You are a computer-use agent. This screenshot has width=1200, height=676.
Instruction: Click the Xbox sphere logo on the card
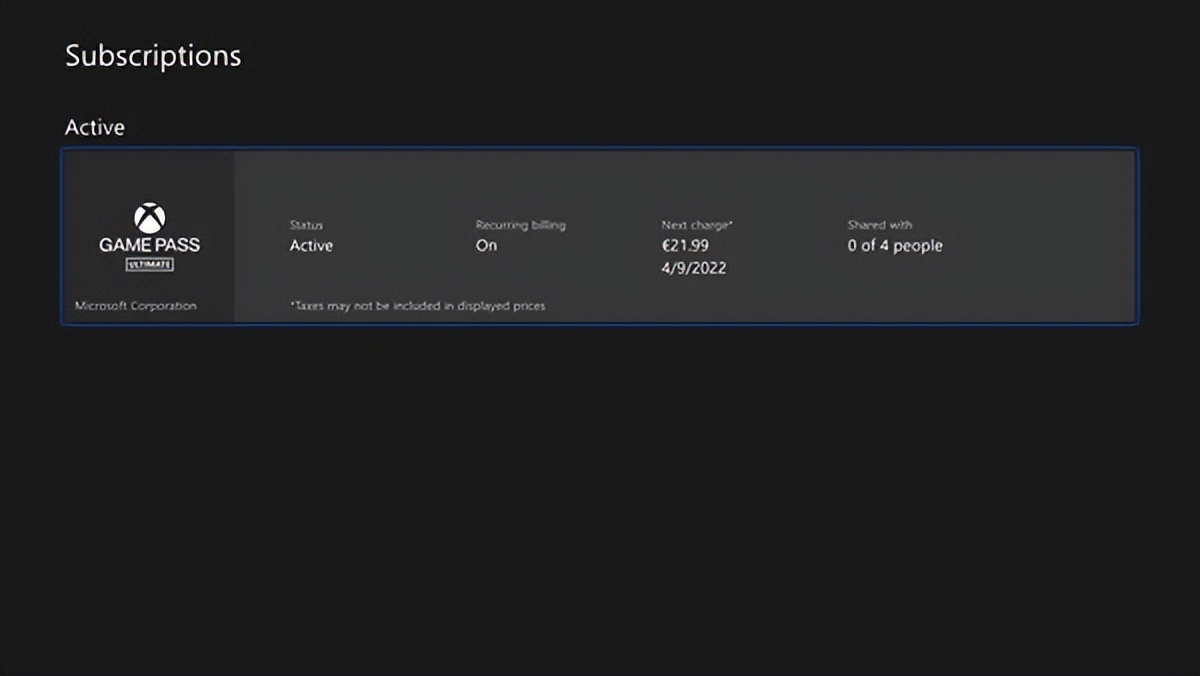point(148,219)
